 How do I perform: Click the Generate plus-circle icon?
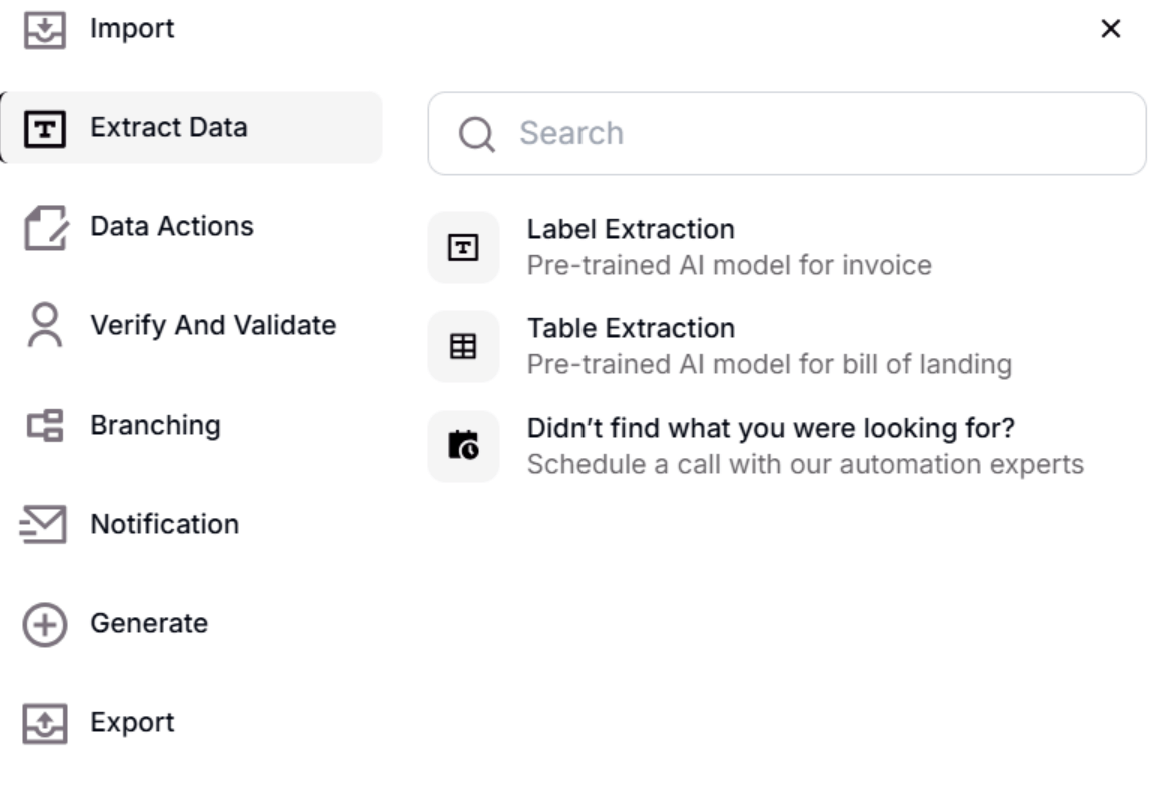(44, 625)
